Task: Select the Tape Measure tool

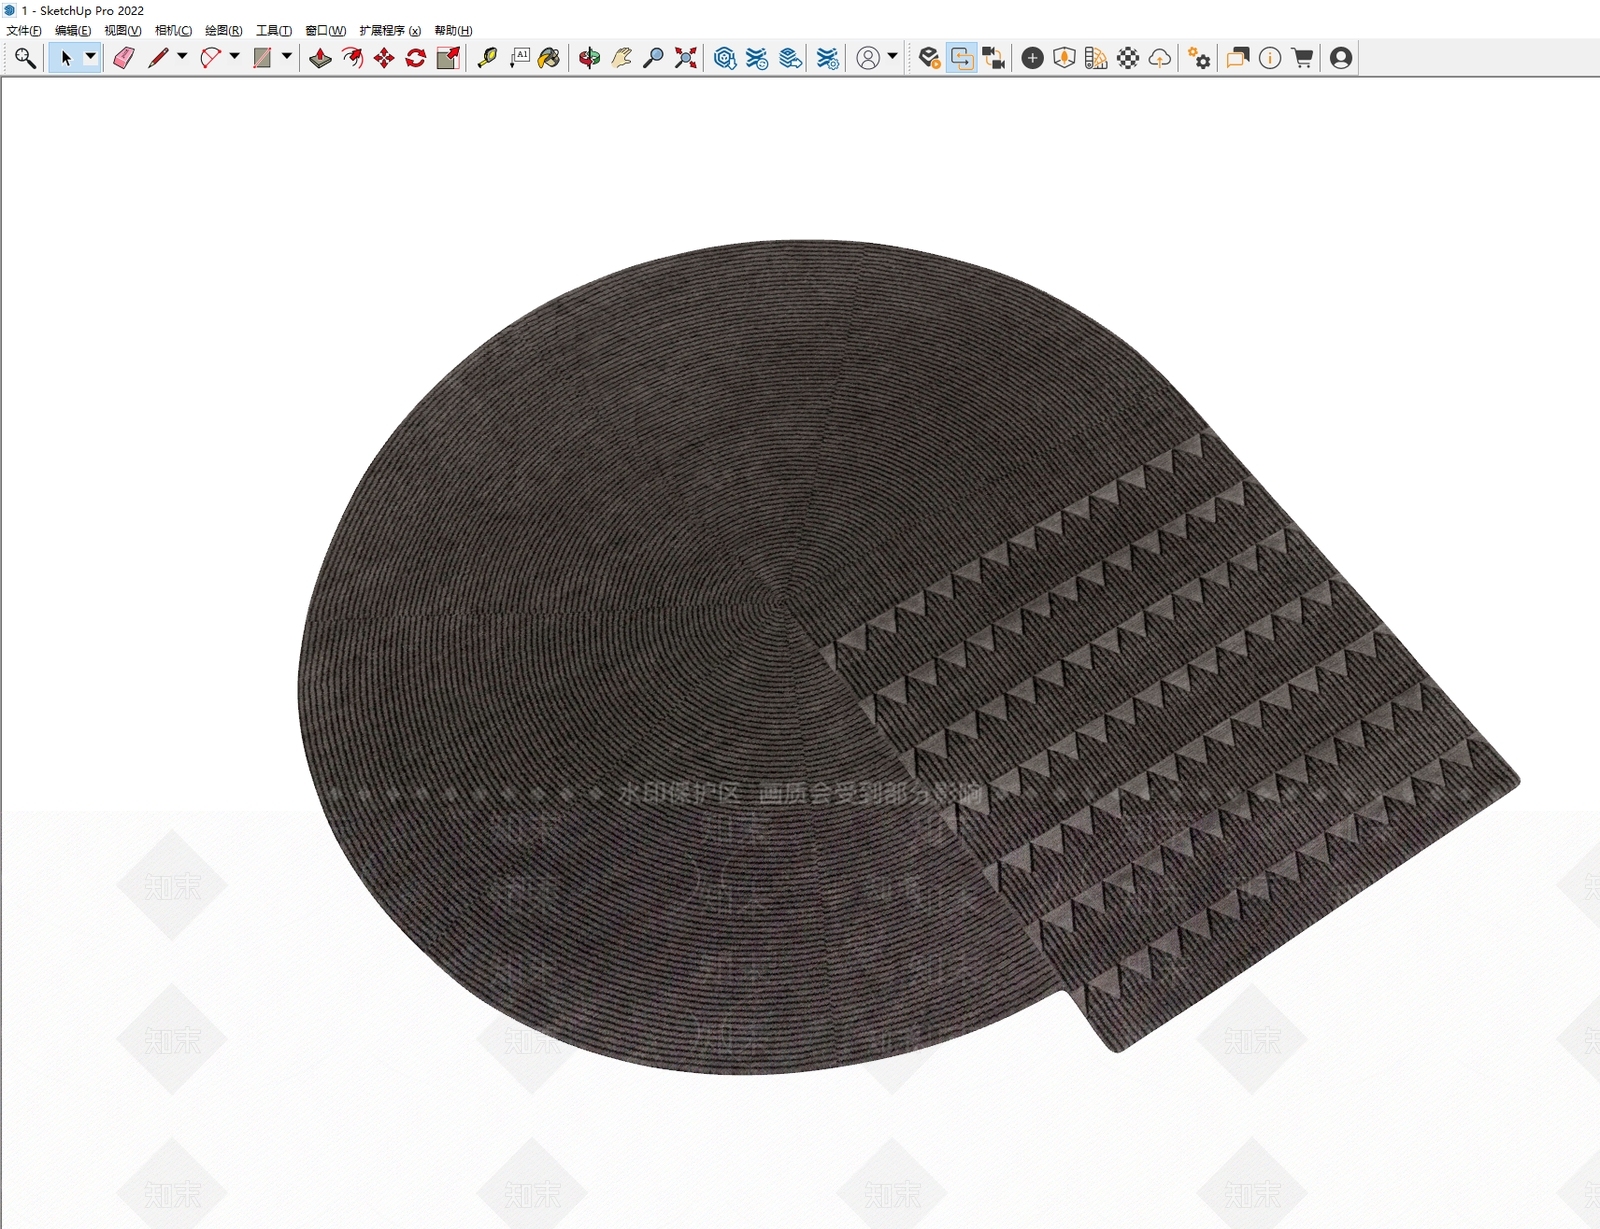Action: point(487,58)
